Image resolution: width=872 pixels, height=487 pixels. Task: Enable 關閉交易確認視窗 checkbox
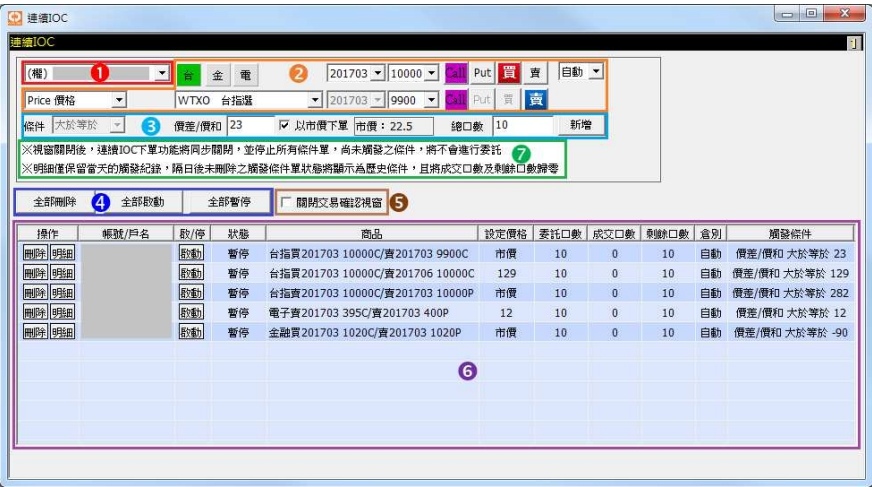[286, 202]
